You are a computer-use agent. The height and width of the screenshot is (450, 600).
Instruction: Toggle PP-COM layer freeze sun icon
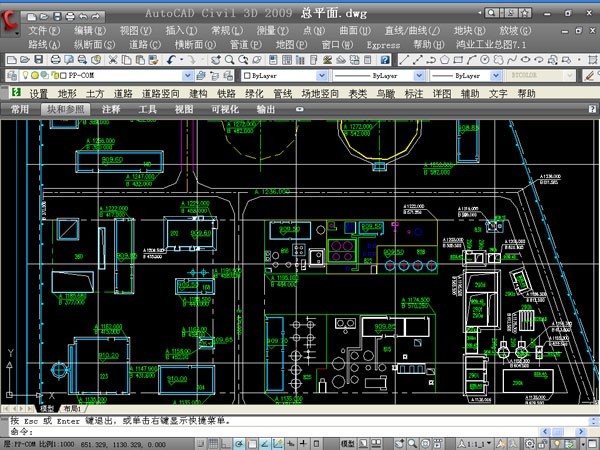pyautogui.click(x=35, y=75)
